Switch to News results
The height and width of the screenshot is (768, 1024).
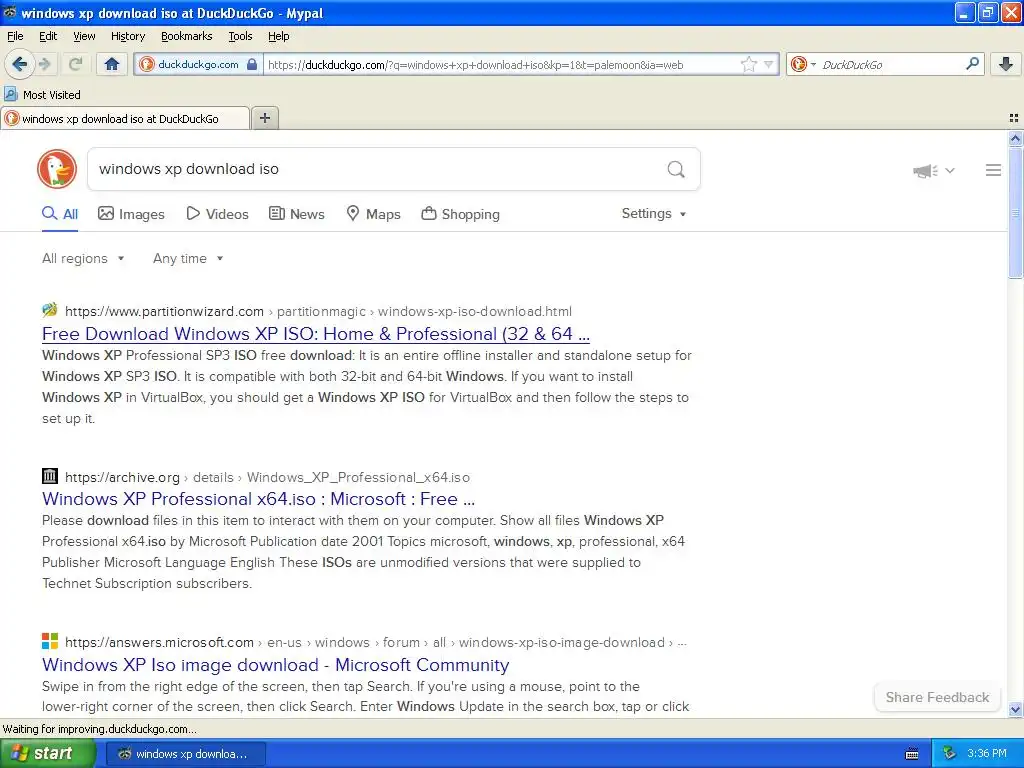click(296, 214)
